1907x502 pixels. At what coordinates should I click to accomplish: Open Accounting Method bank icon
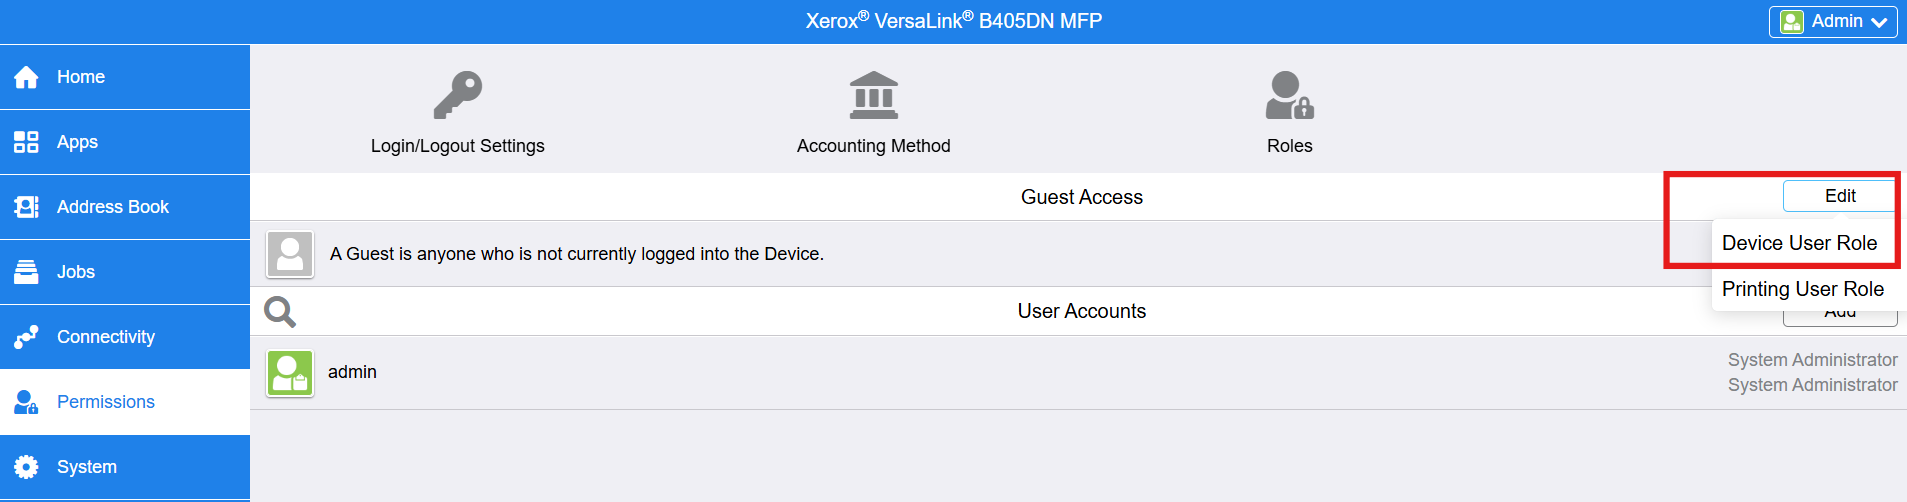pyautogui.click(x=873, y=96)
